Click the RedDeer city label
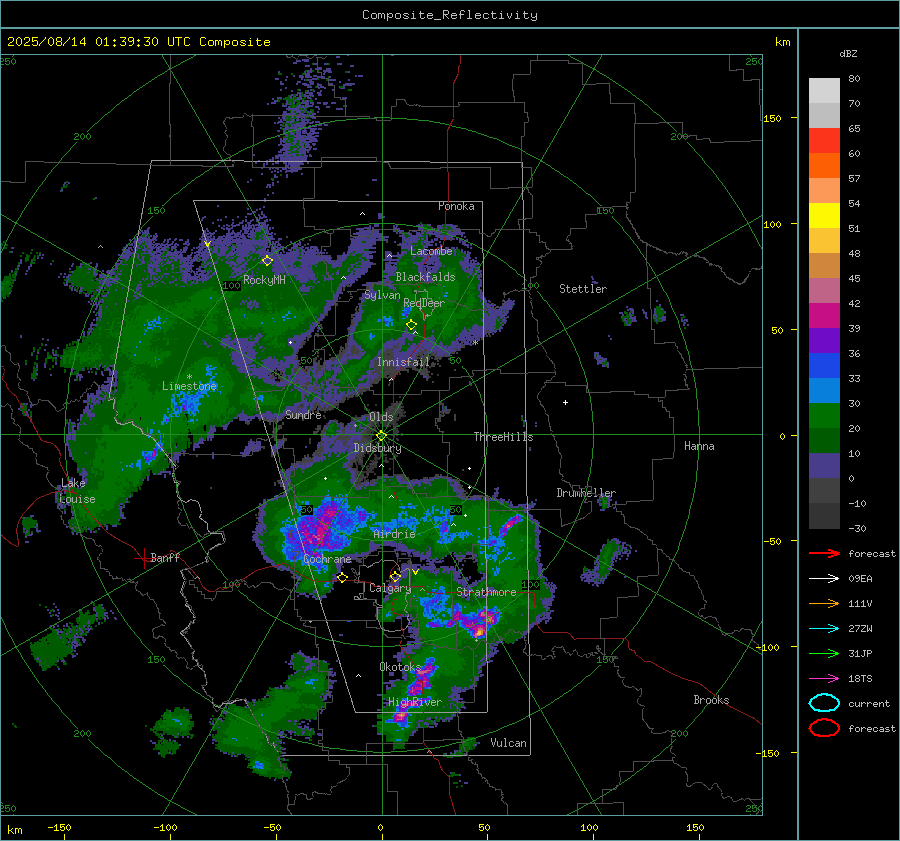This screenshot has height=841, width=900. point(424,303)
